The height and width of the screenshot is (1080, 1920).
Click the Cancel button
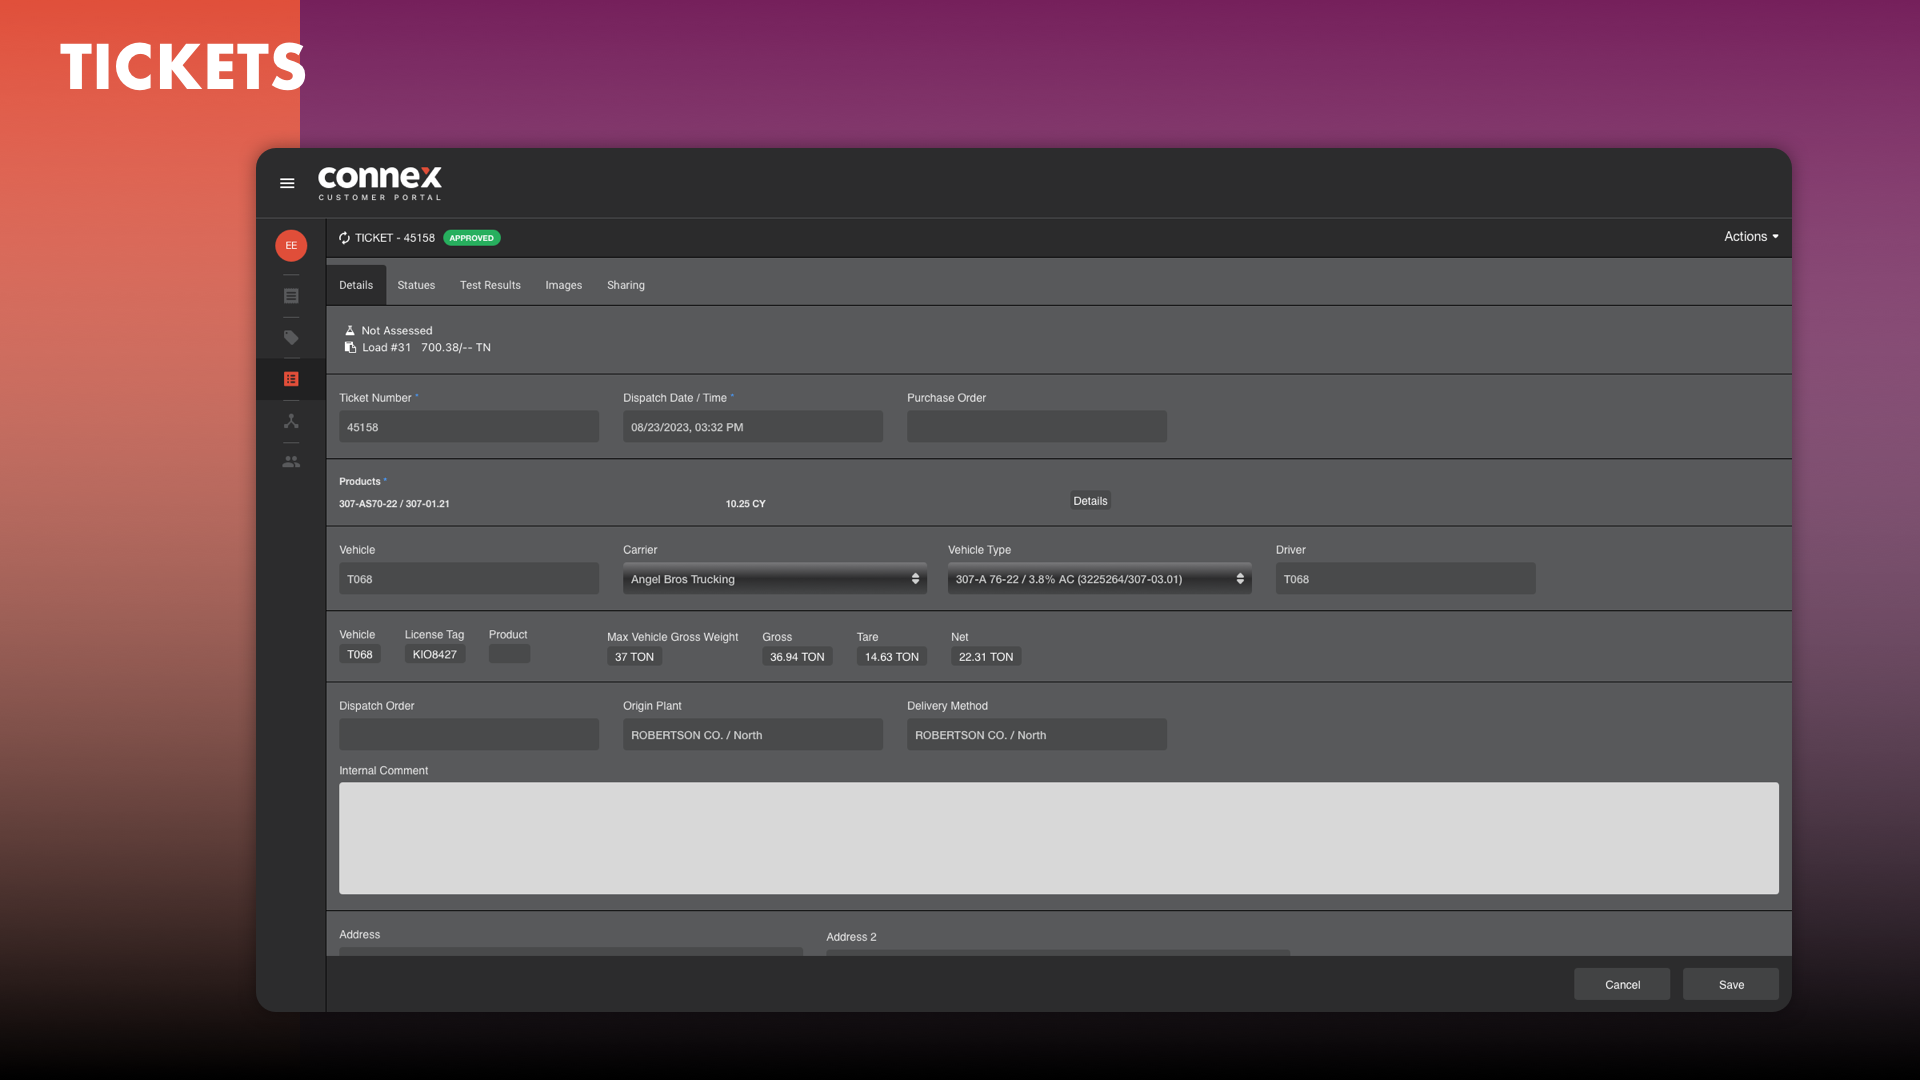point(1622,985)
